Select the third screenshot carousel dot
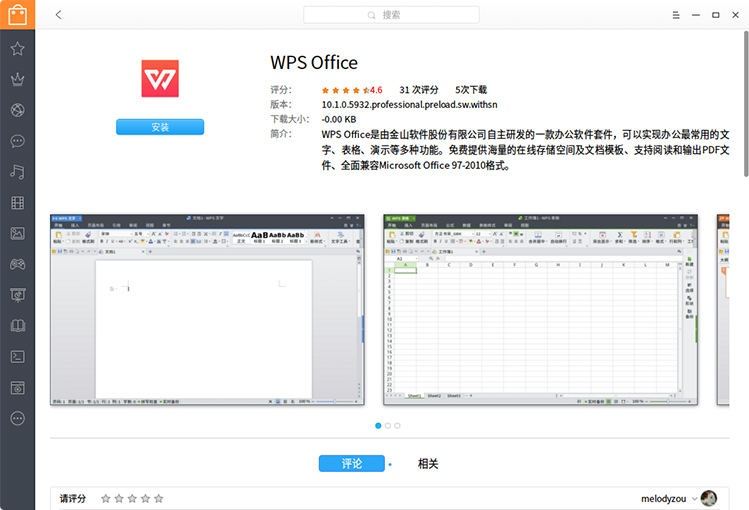 398,426
